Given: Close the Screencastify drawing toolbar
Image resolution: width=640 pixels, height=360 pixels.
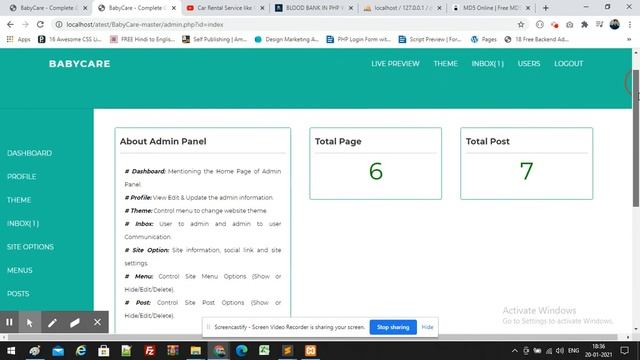Looking at the screenshot, I should [x=97, y=322].
